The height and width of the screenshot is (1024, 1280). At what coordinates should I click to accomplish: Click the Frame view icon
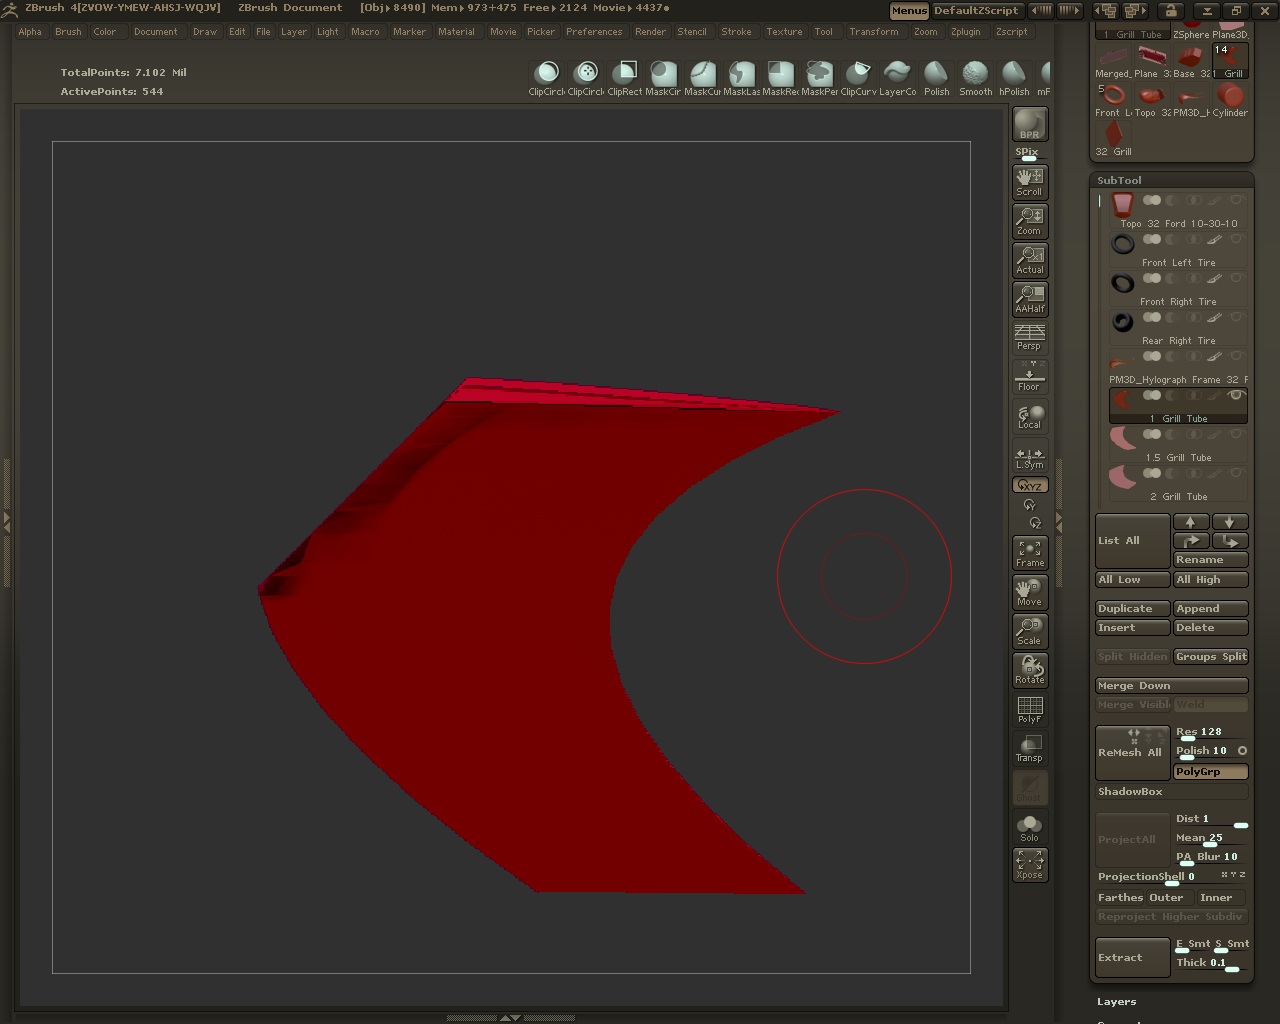(x=1029, y=552)
